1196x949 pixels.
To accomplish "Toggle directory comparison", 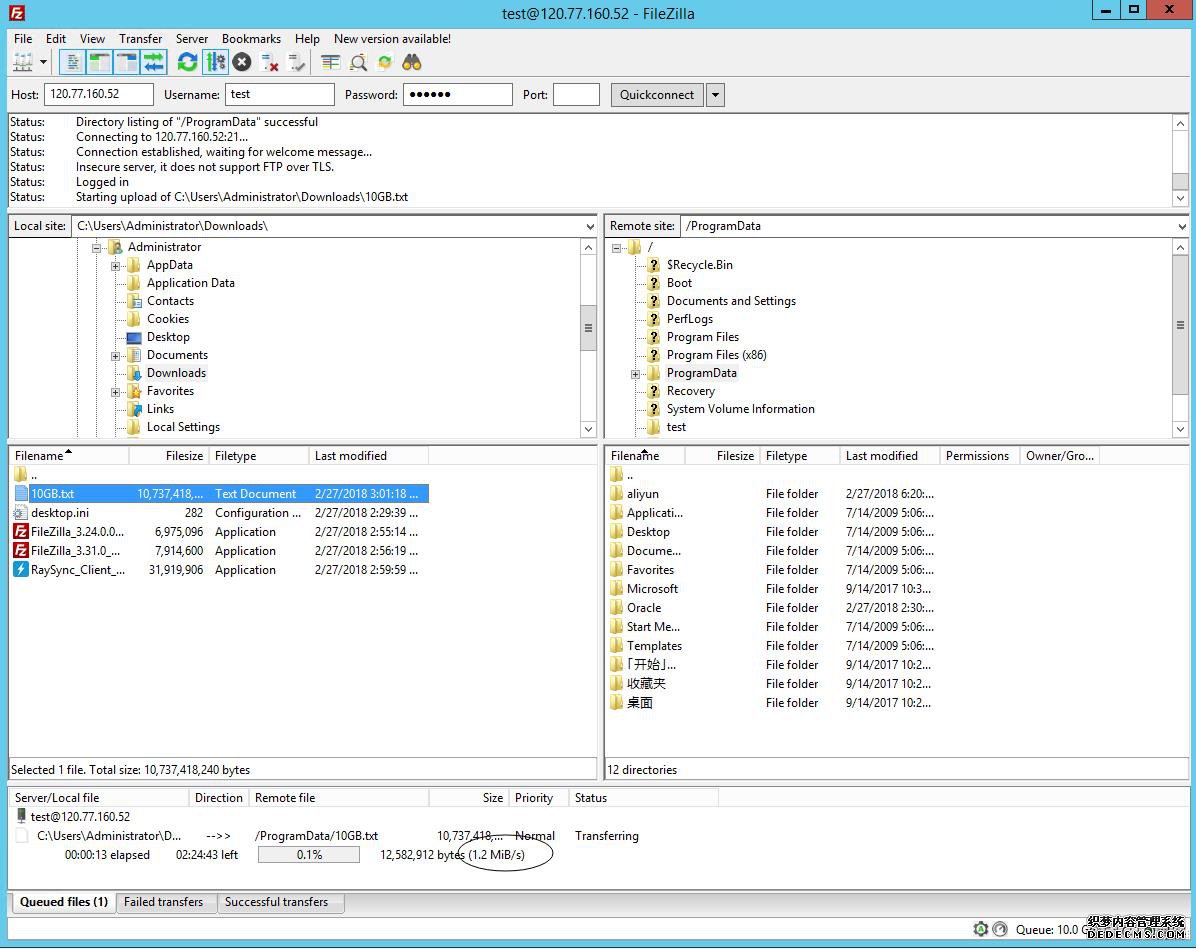I will (358, 63).
